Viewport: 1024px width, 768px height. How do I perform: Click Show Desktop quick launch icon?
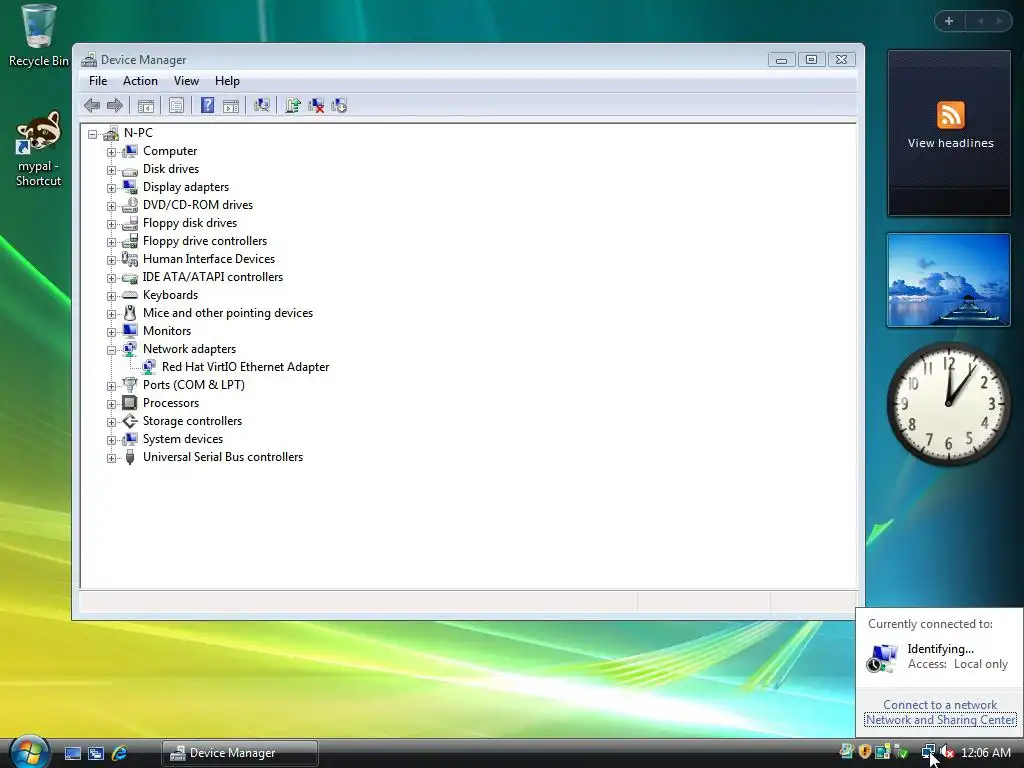coord(72,753)
